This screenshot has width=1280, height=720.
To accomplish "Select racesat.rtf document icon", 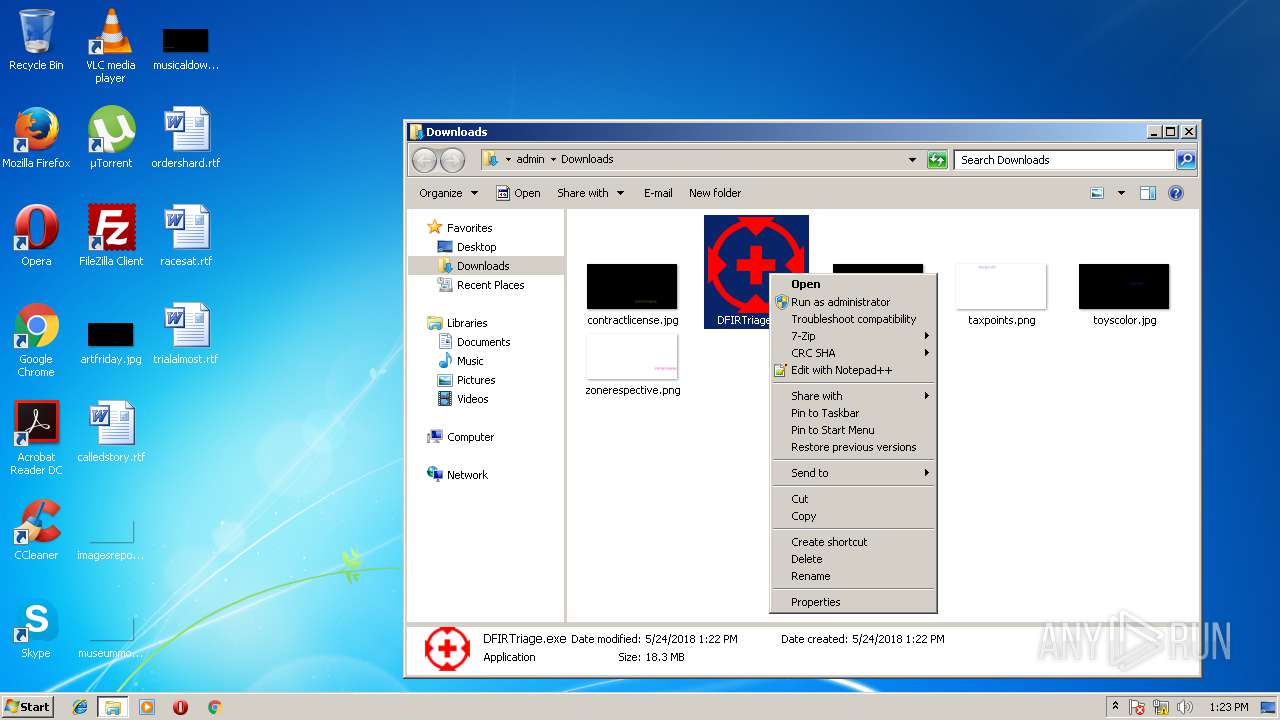I will coord(186,236).
